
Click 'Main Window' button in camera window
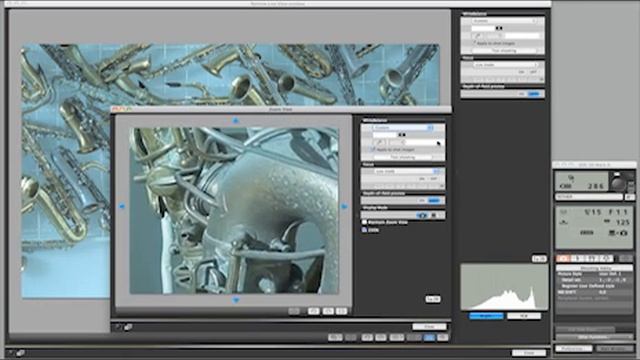pyautogui.click(x=615, y=349)
